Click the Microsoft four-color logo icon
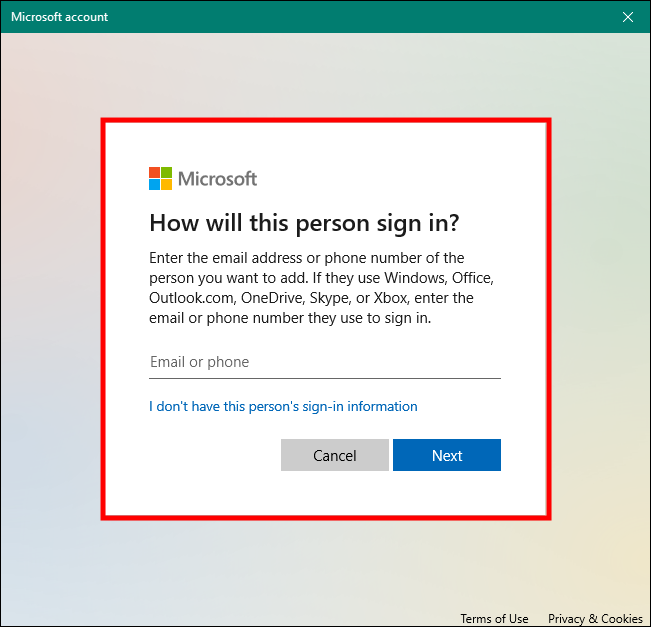Screen dimensions: 651x627 point(160,179)
